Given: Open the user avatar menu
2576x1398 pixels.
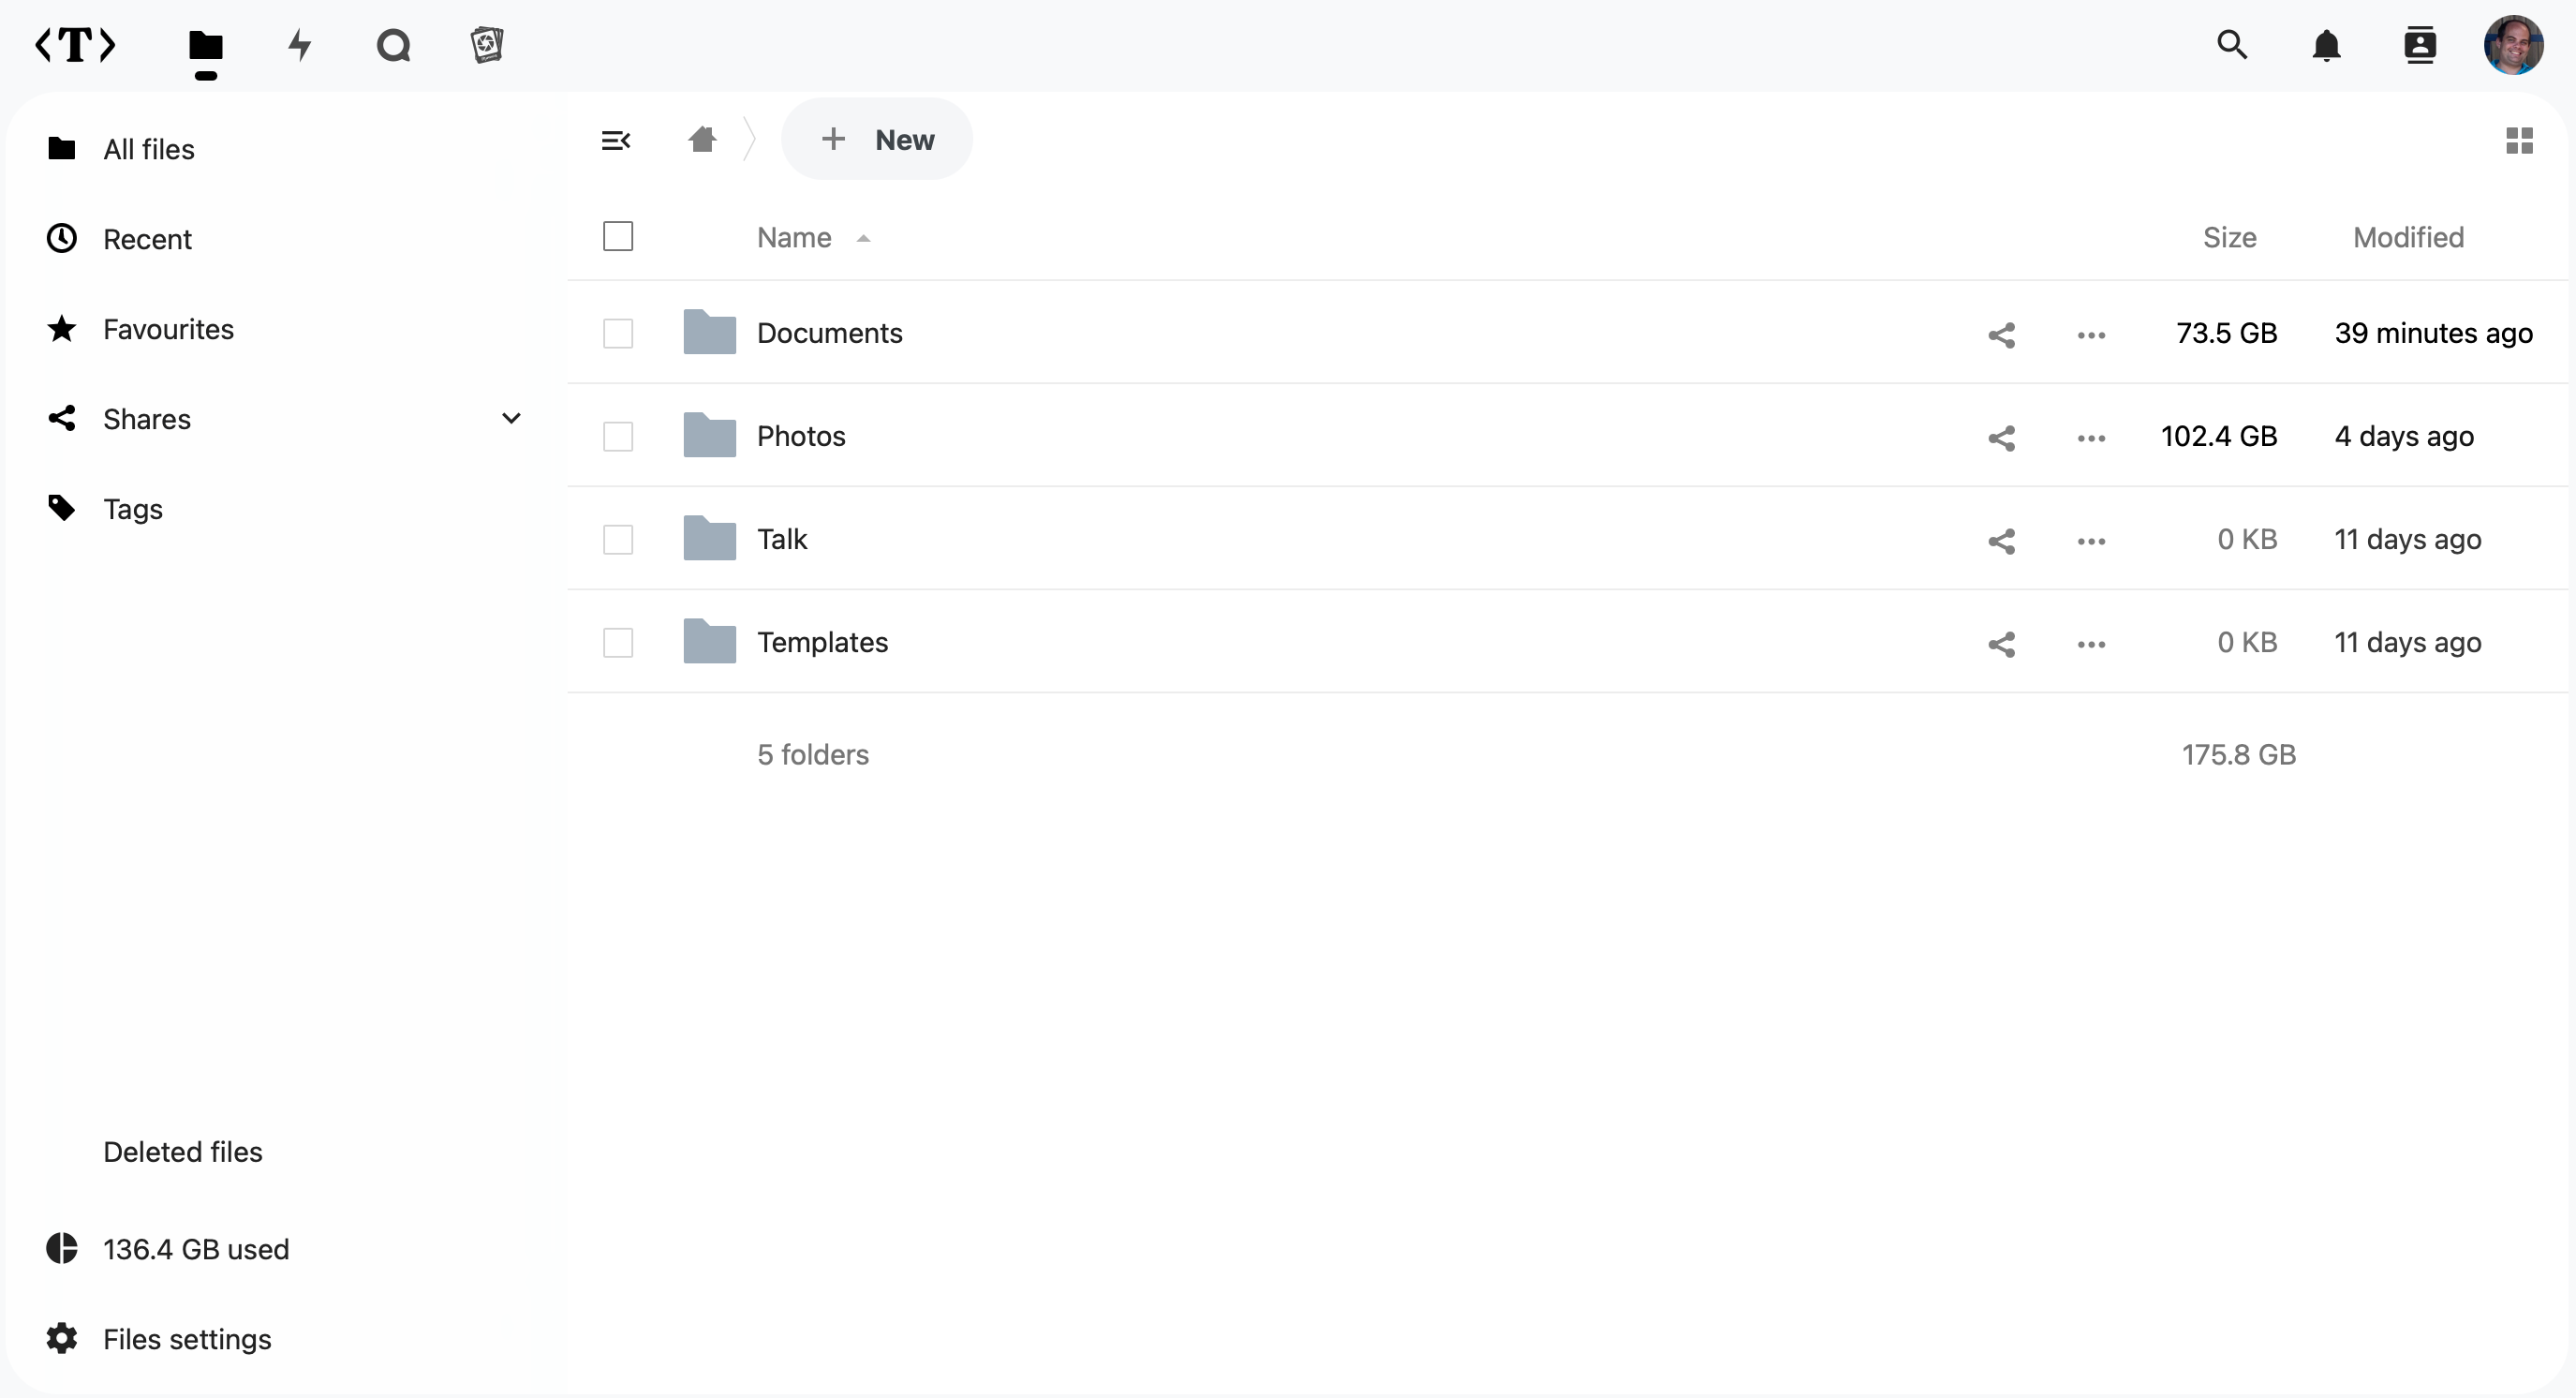Looking at the screenshot, I should click(x=2513, y=45).
